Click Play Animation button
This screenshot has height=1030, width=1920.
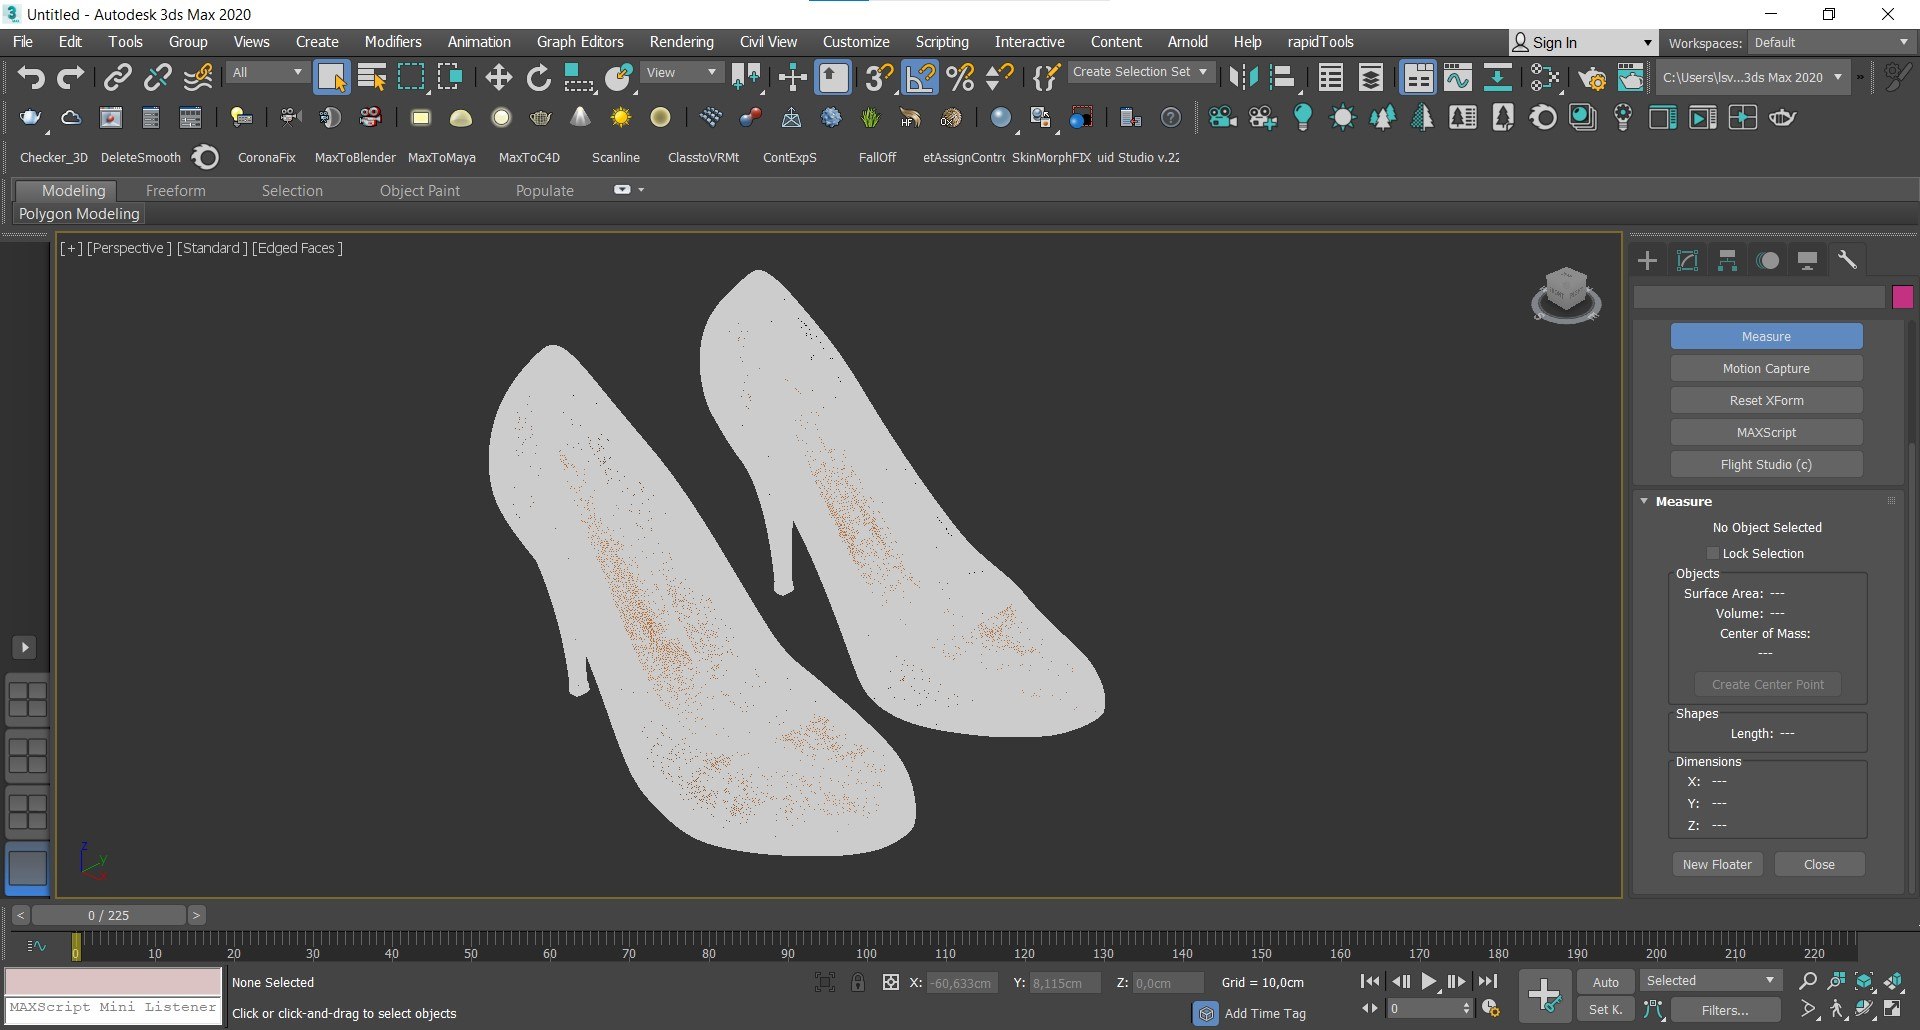pyautogui.click(x=1428, y=982)
